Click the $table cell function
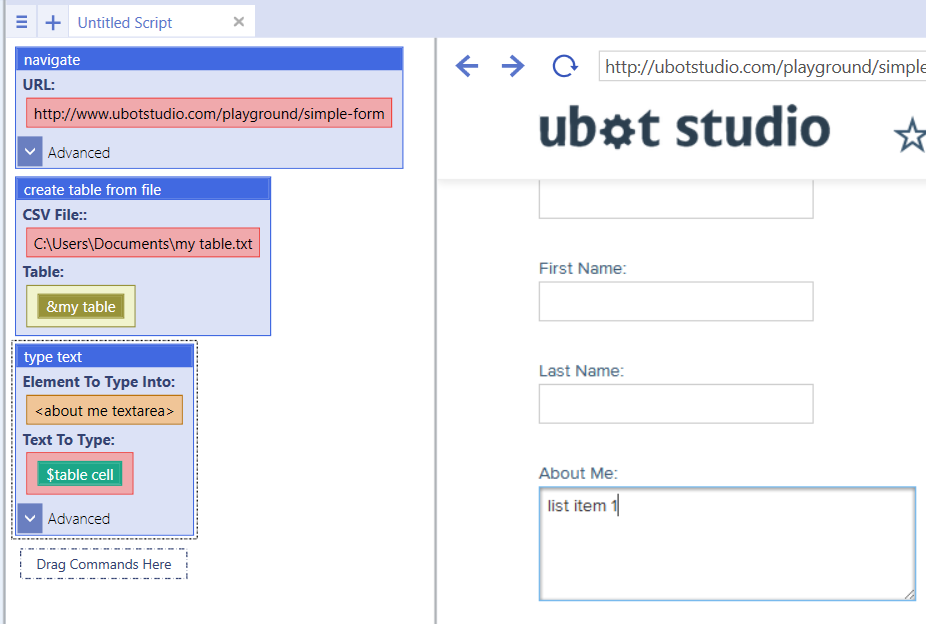This screenshot has width=926, height=624. pos(80,474)
